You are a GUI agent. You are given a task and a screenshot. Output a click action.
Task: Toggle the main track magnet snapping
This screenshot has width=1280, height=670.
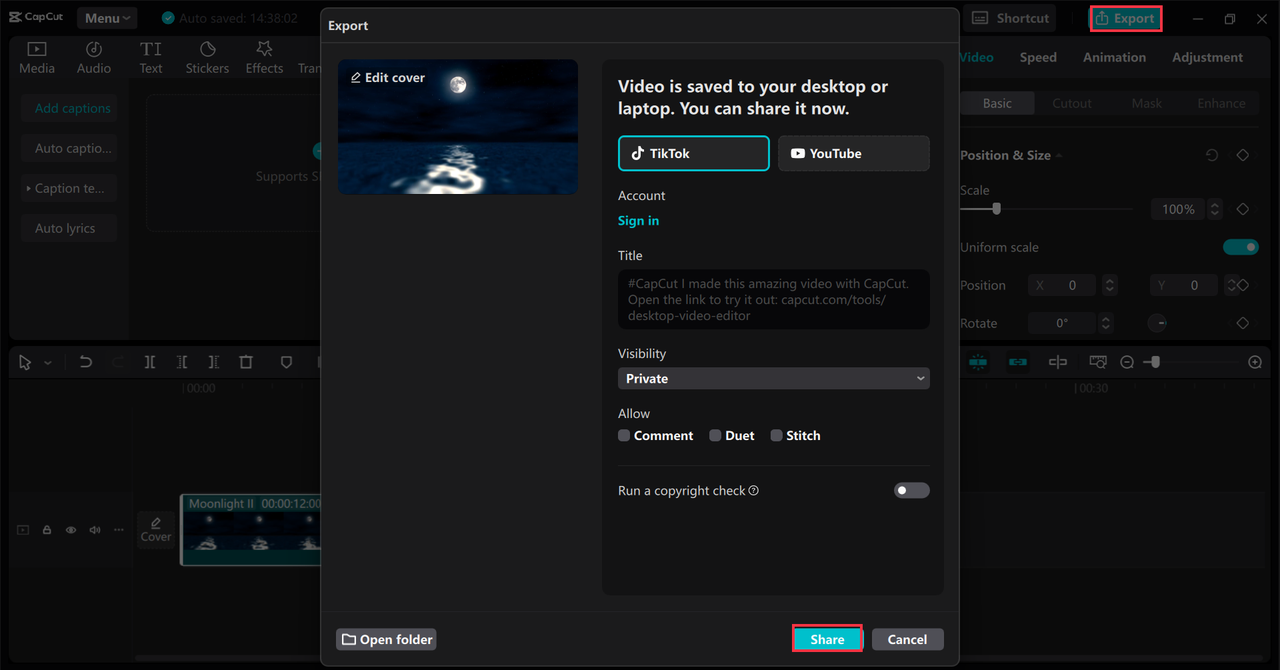click(x=978, y=362)
